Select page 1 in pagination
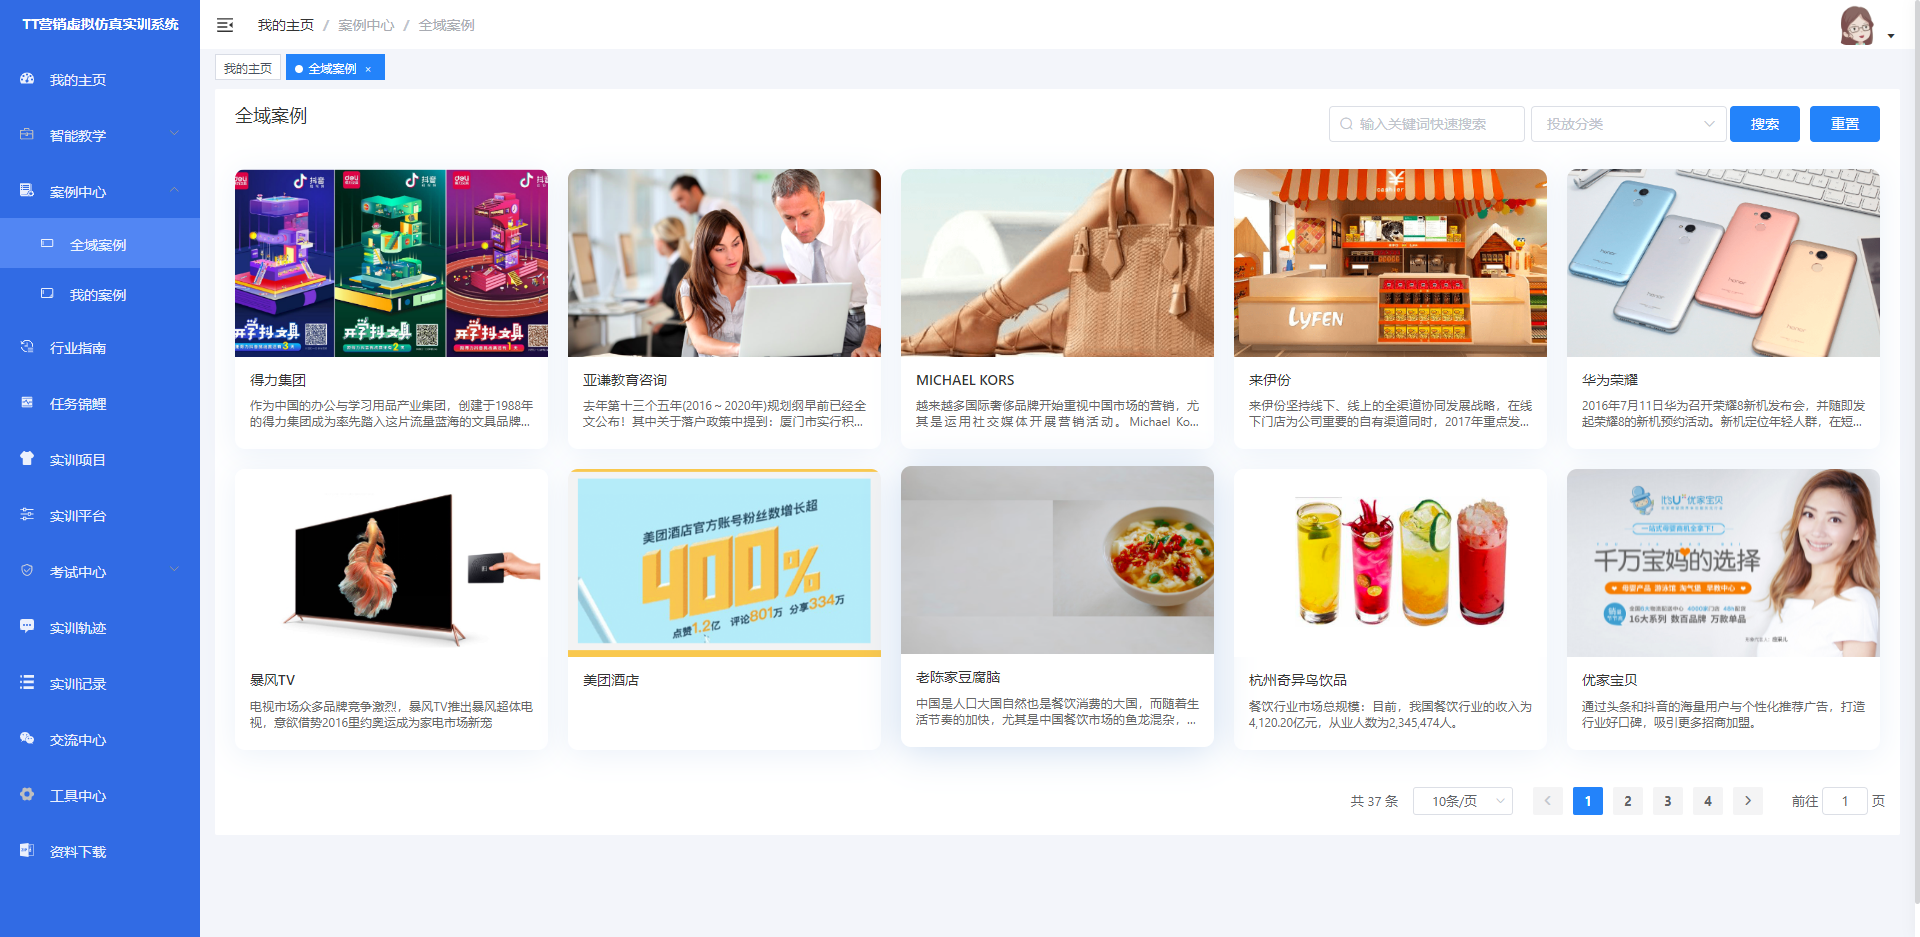Image resolution: width=1920 pixels, height=937 pixels. pos(1587,801)
